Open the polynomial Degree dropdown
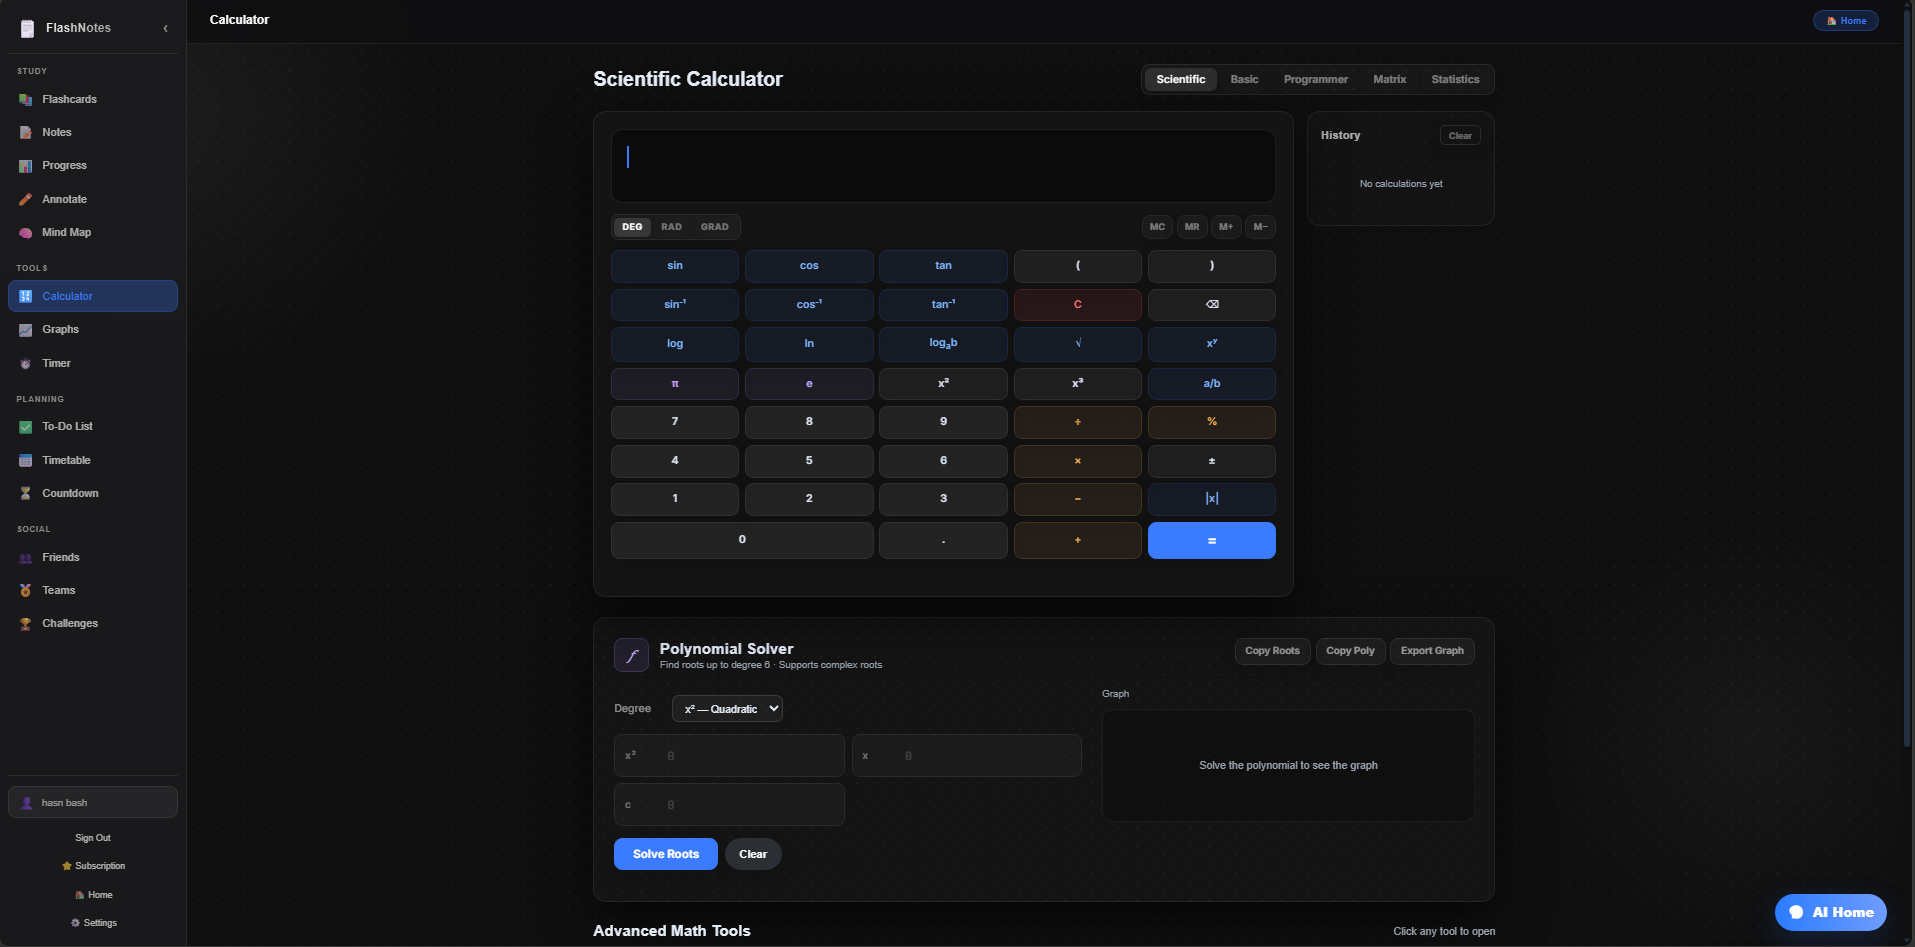The height and width of the screenshot is (947, 1915). point(727,709)
